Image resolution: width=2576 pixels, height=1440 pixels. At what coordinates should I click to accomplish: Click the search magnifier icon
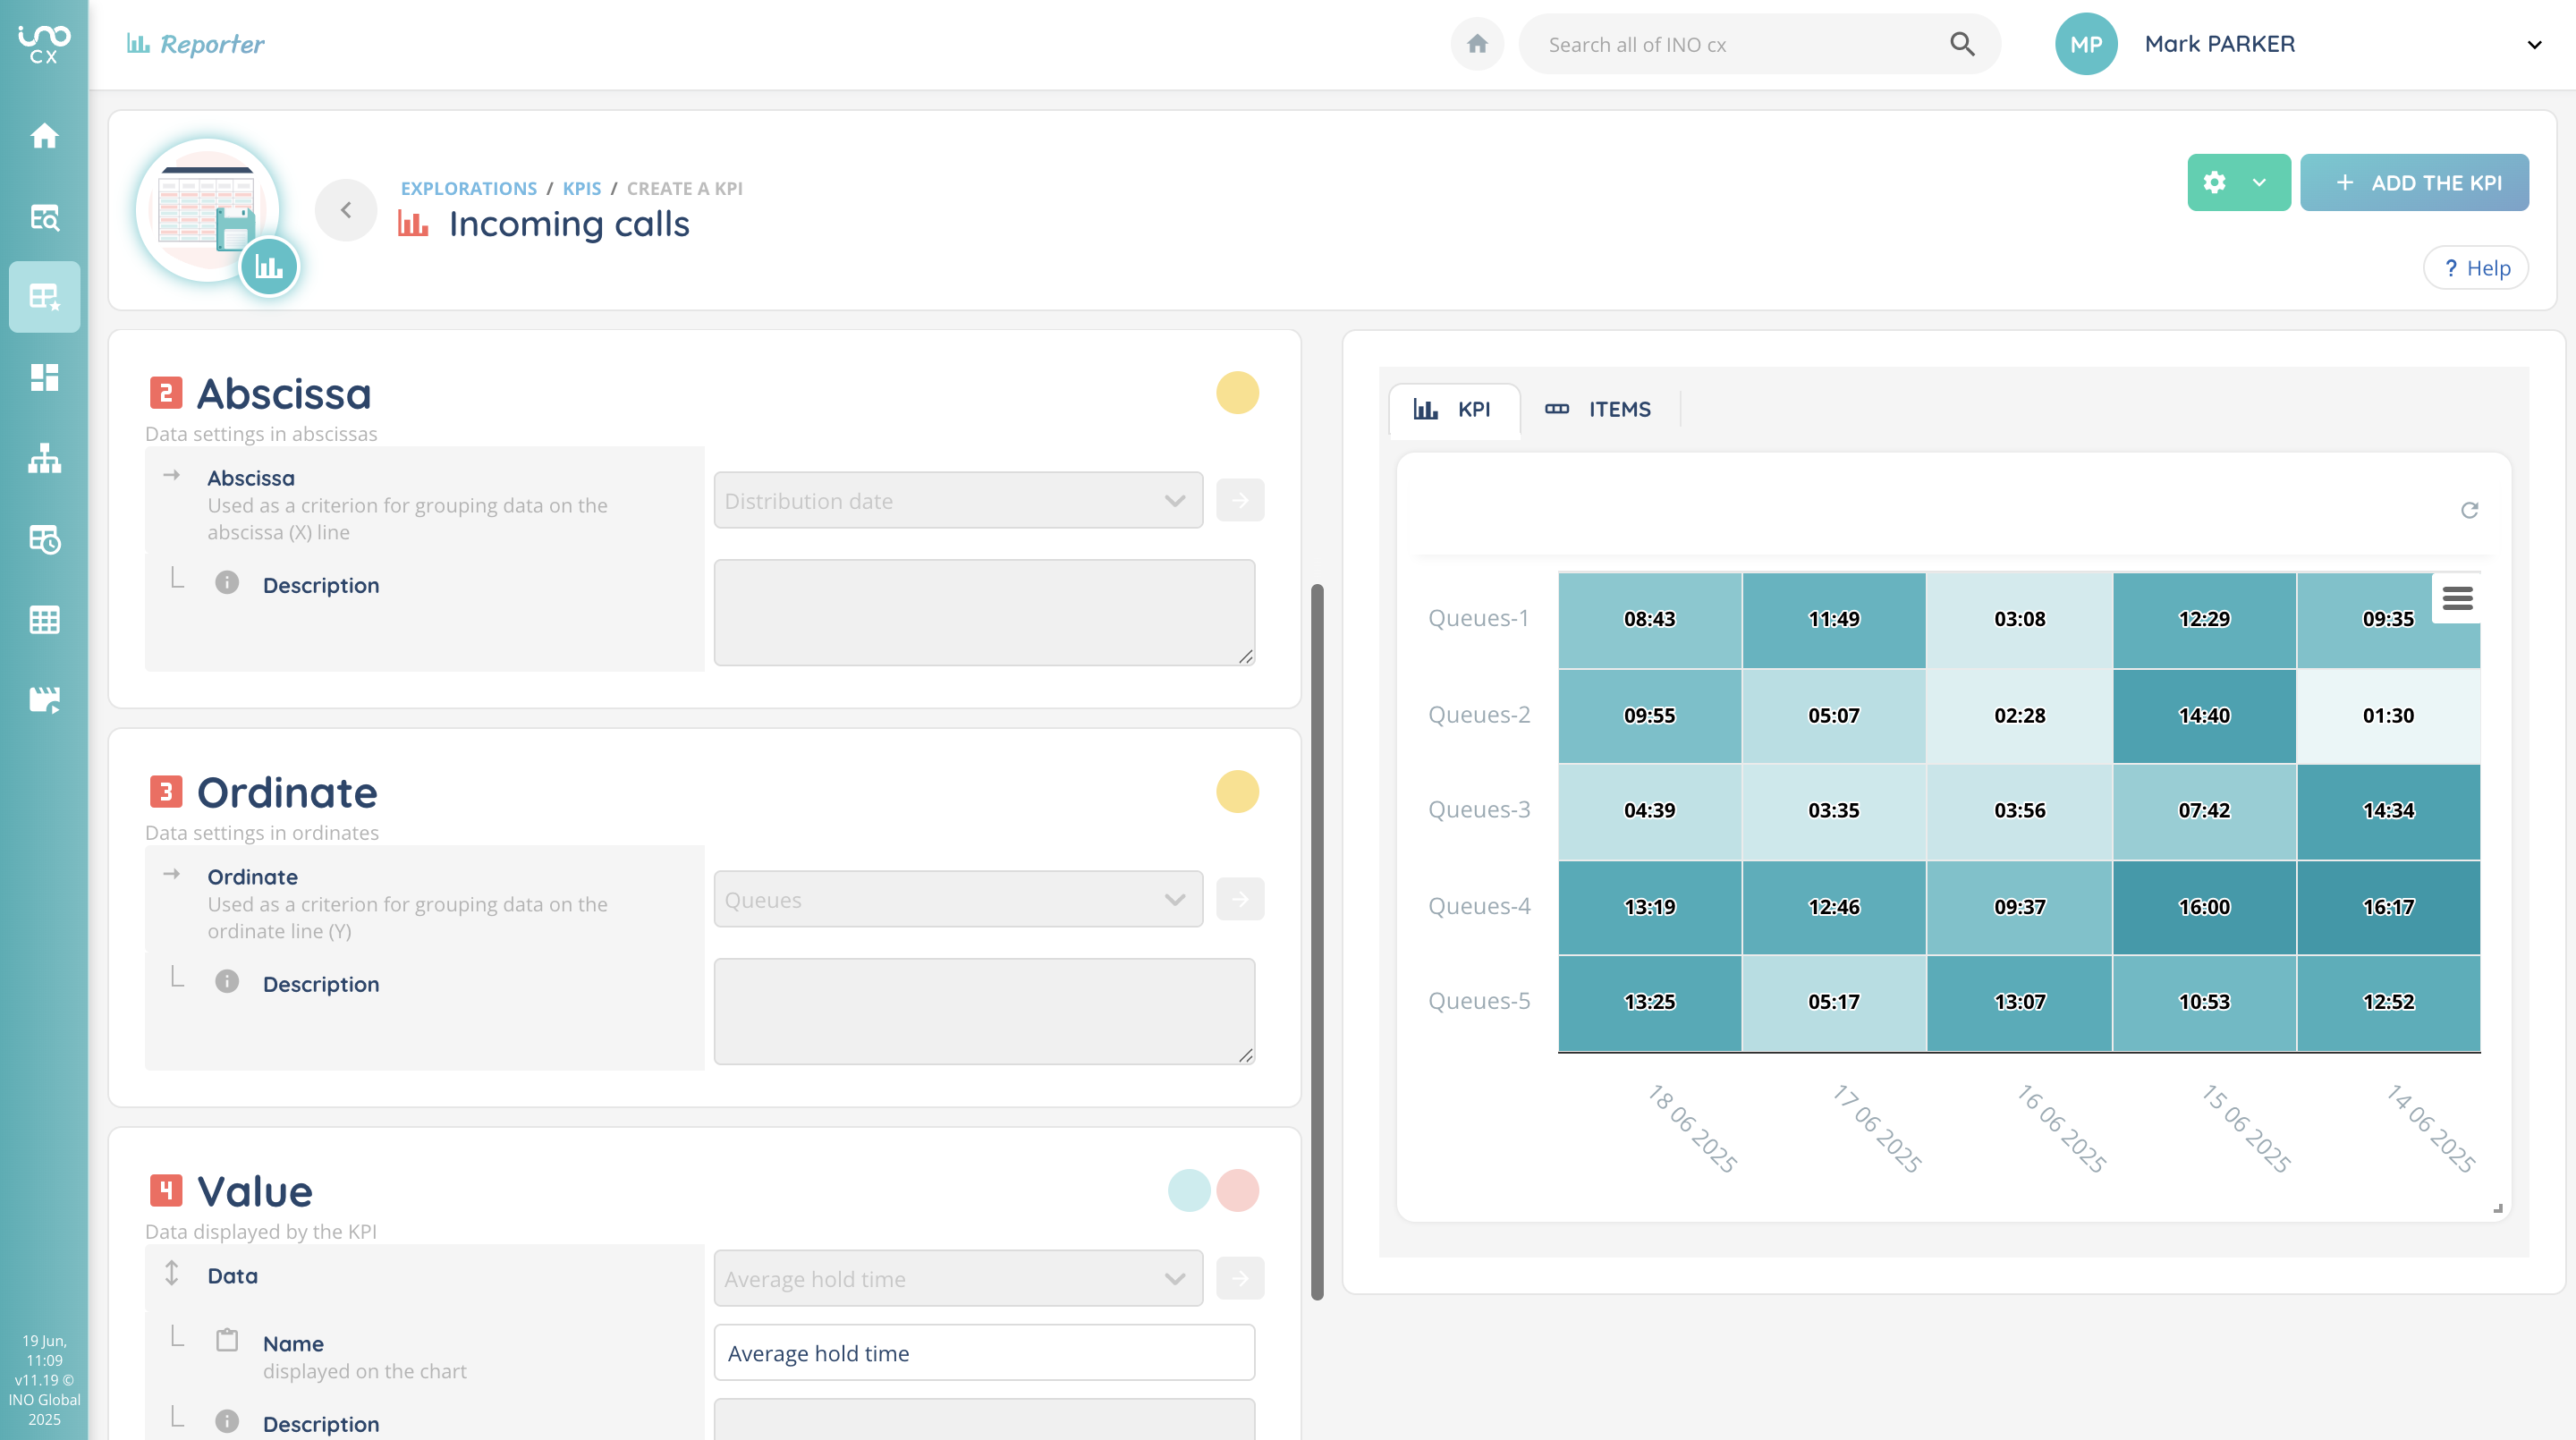1962,44
